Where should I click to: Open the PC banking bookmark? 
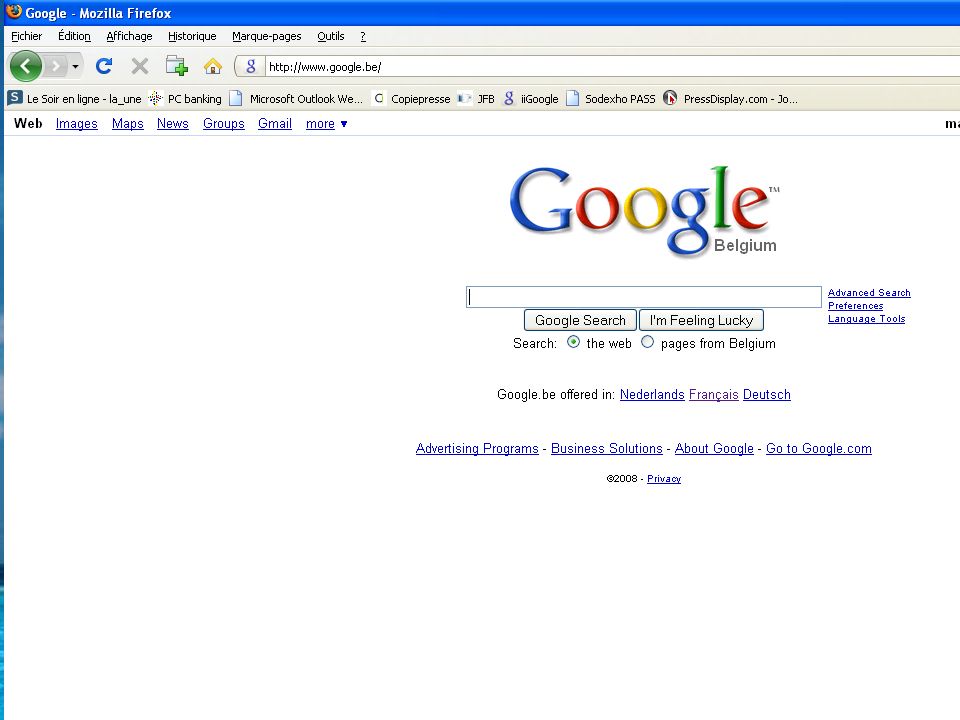tap(194, 99)
